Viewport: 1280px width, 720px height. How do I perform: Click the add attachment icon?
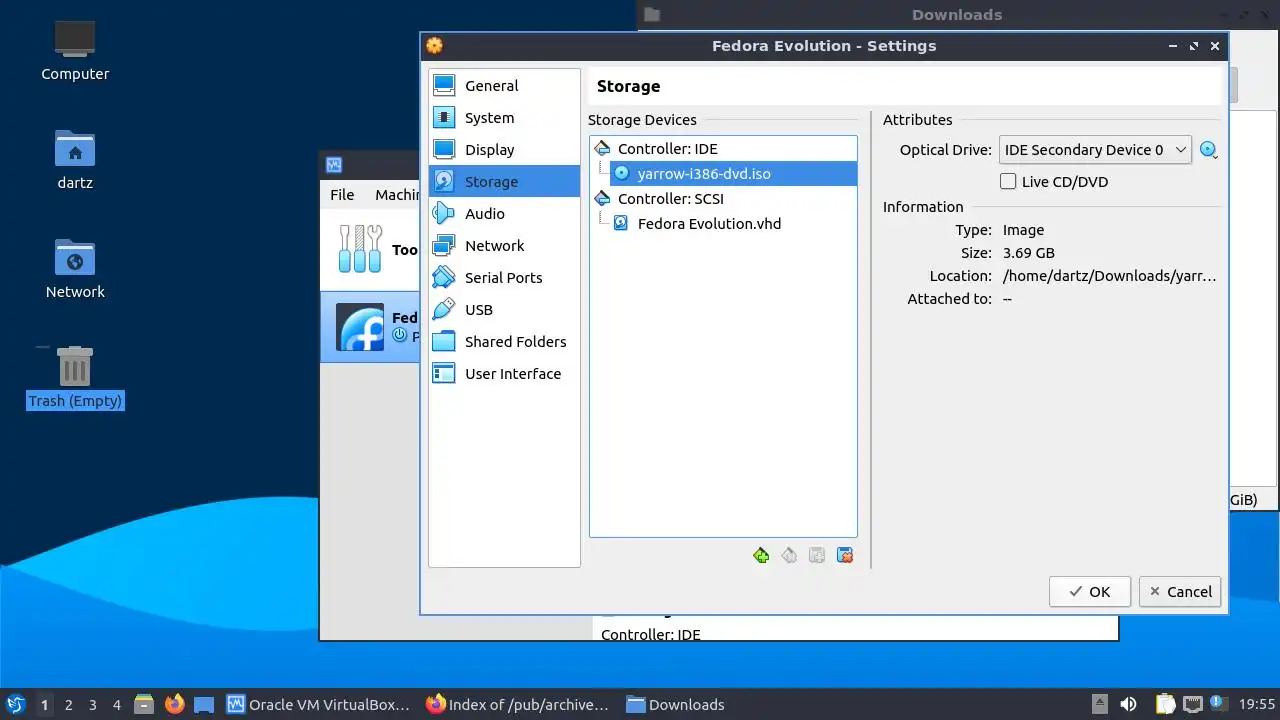tap(817, 556)
